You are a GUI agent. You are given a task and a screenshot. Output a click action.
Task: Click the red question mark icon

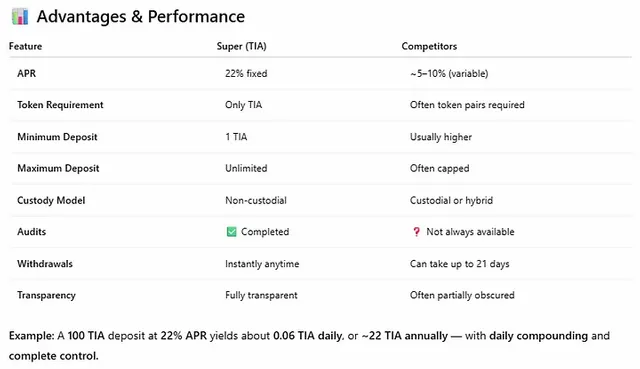(x=416, y=232)
